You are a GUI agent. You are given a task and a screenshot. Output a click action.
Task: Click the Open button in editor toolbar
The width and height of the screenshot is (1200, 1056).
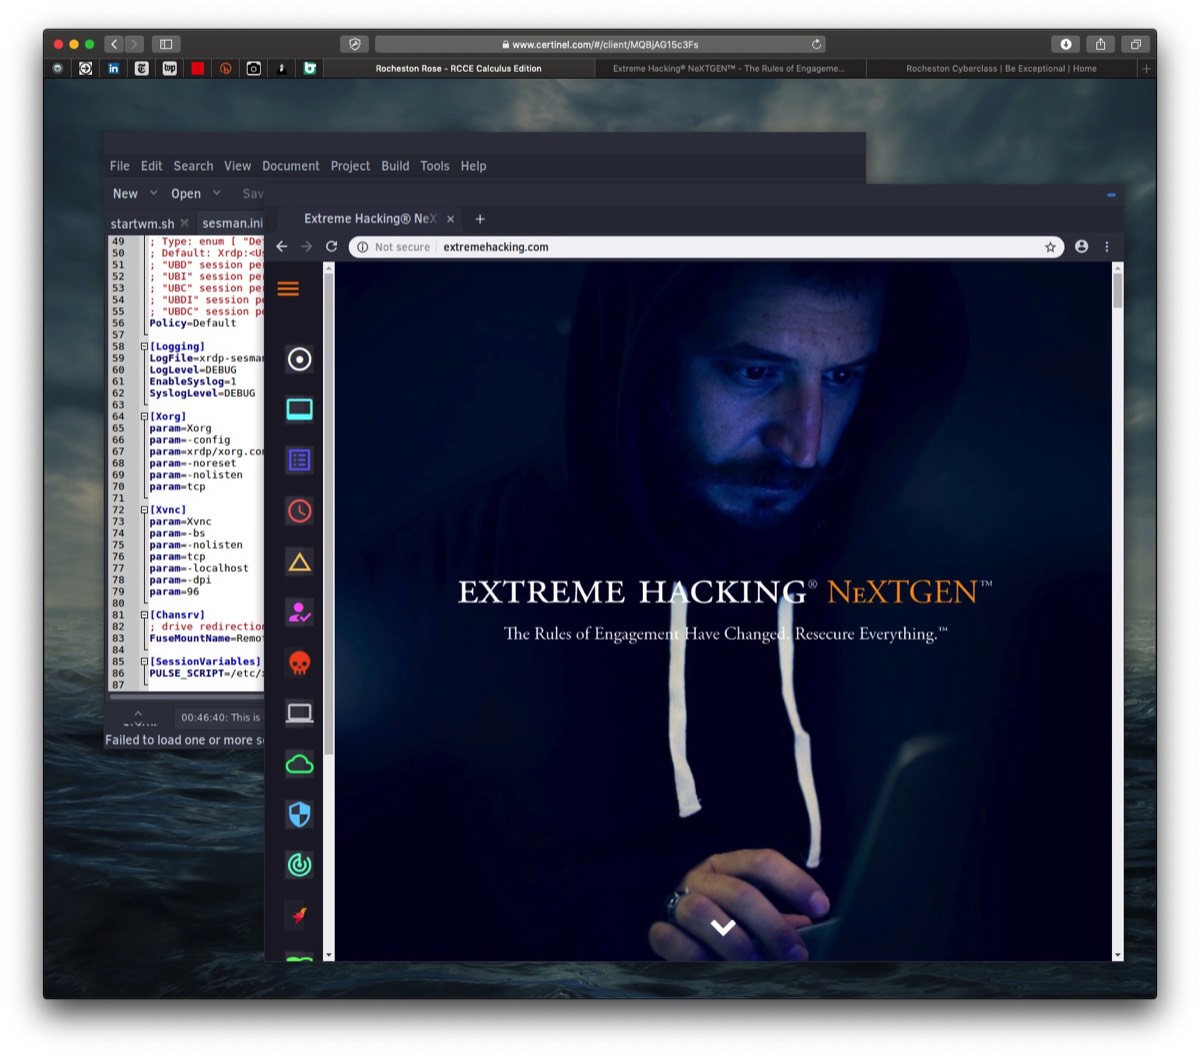coord(186,194)
